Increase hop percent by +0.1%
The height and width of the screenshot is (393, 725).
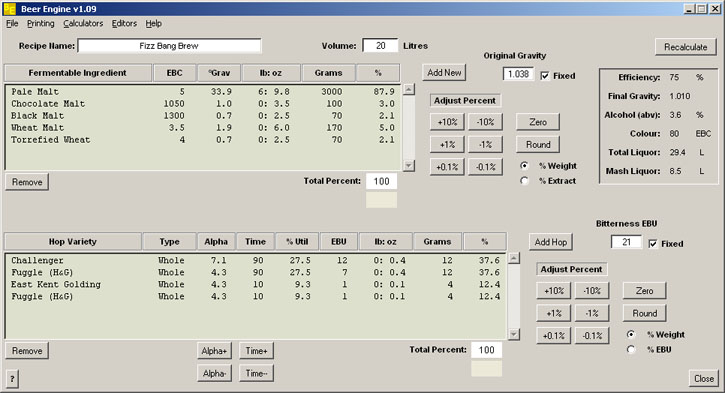554,336
